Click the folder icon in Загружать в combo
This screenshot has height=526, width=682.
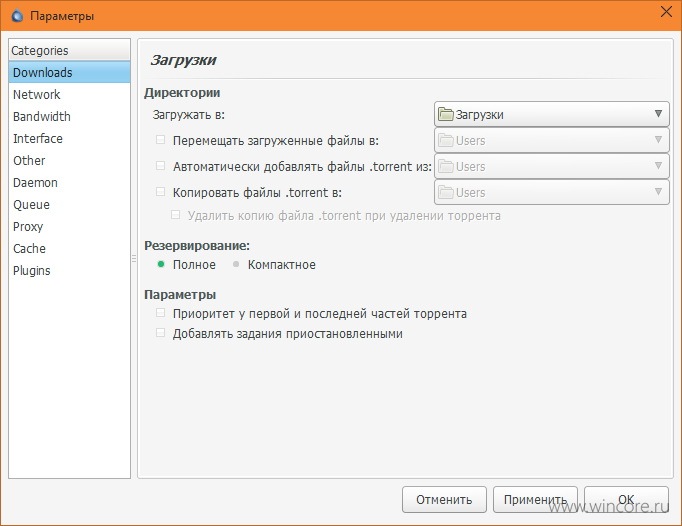tap(445, 114)
